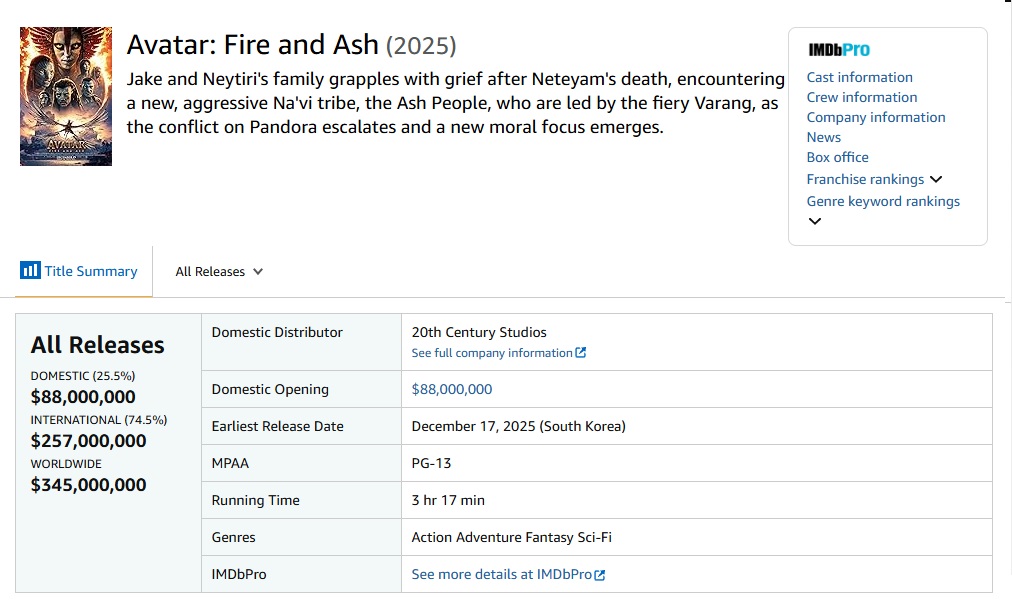This screenshot has height=607, width=1012.
Task: Click external link icon beside full company information
Action: (581, 353)
